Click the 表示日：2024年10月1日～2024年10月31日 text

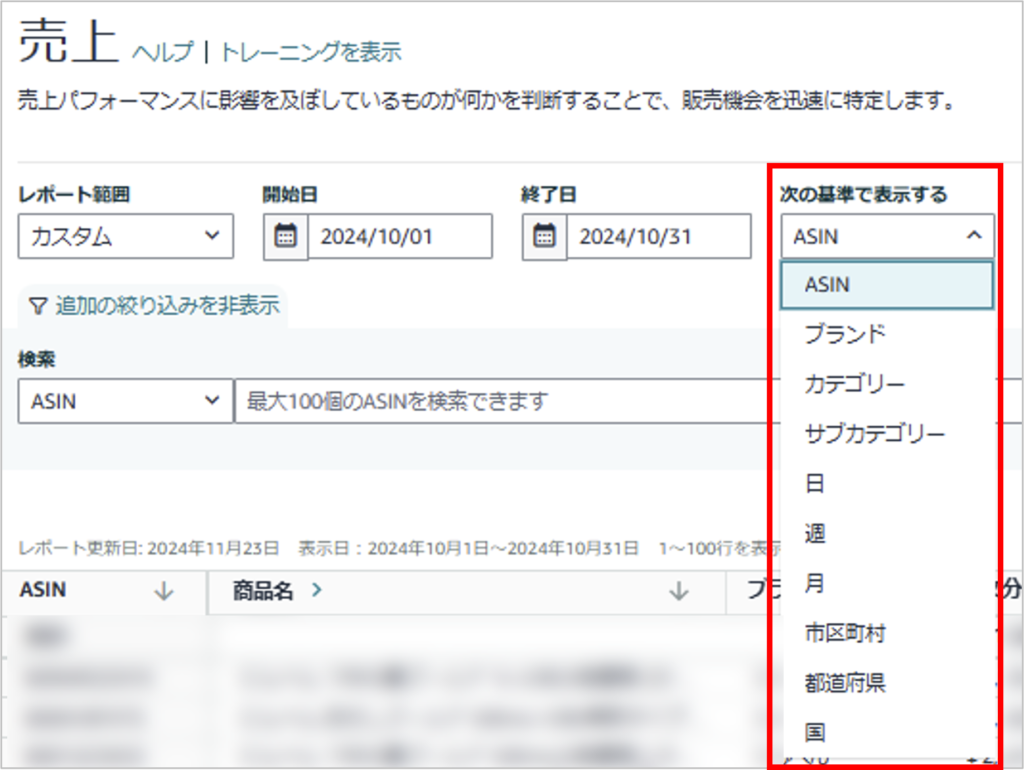(468, 548)
